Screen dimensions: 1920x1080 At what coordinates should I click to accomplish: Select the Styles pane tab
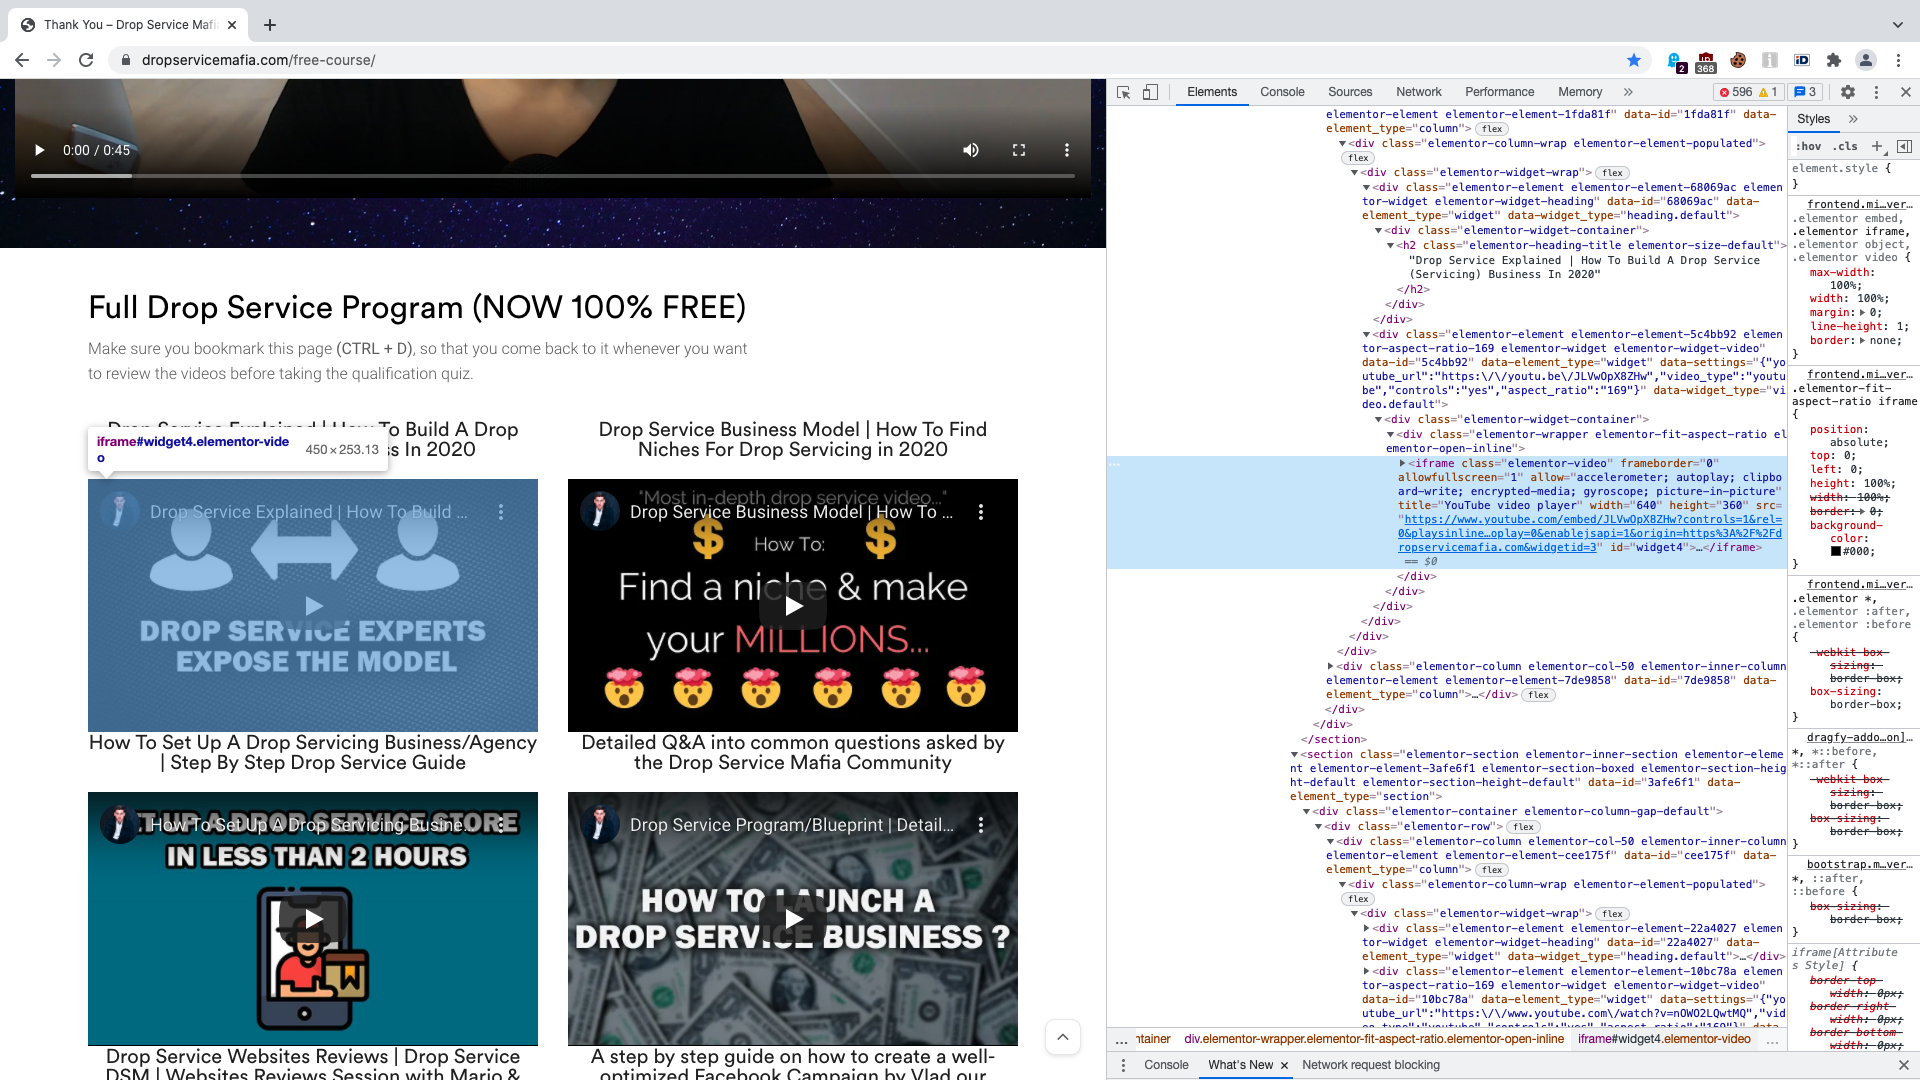point(1813,119)
